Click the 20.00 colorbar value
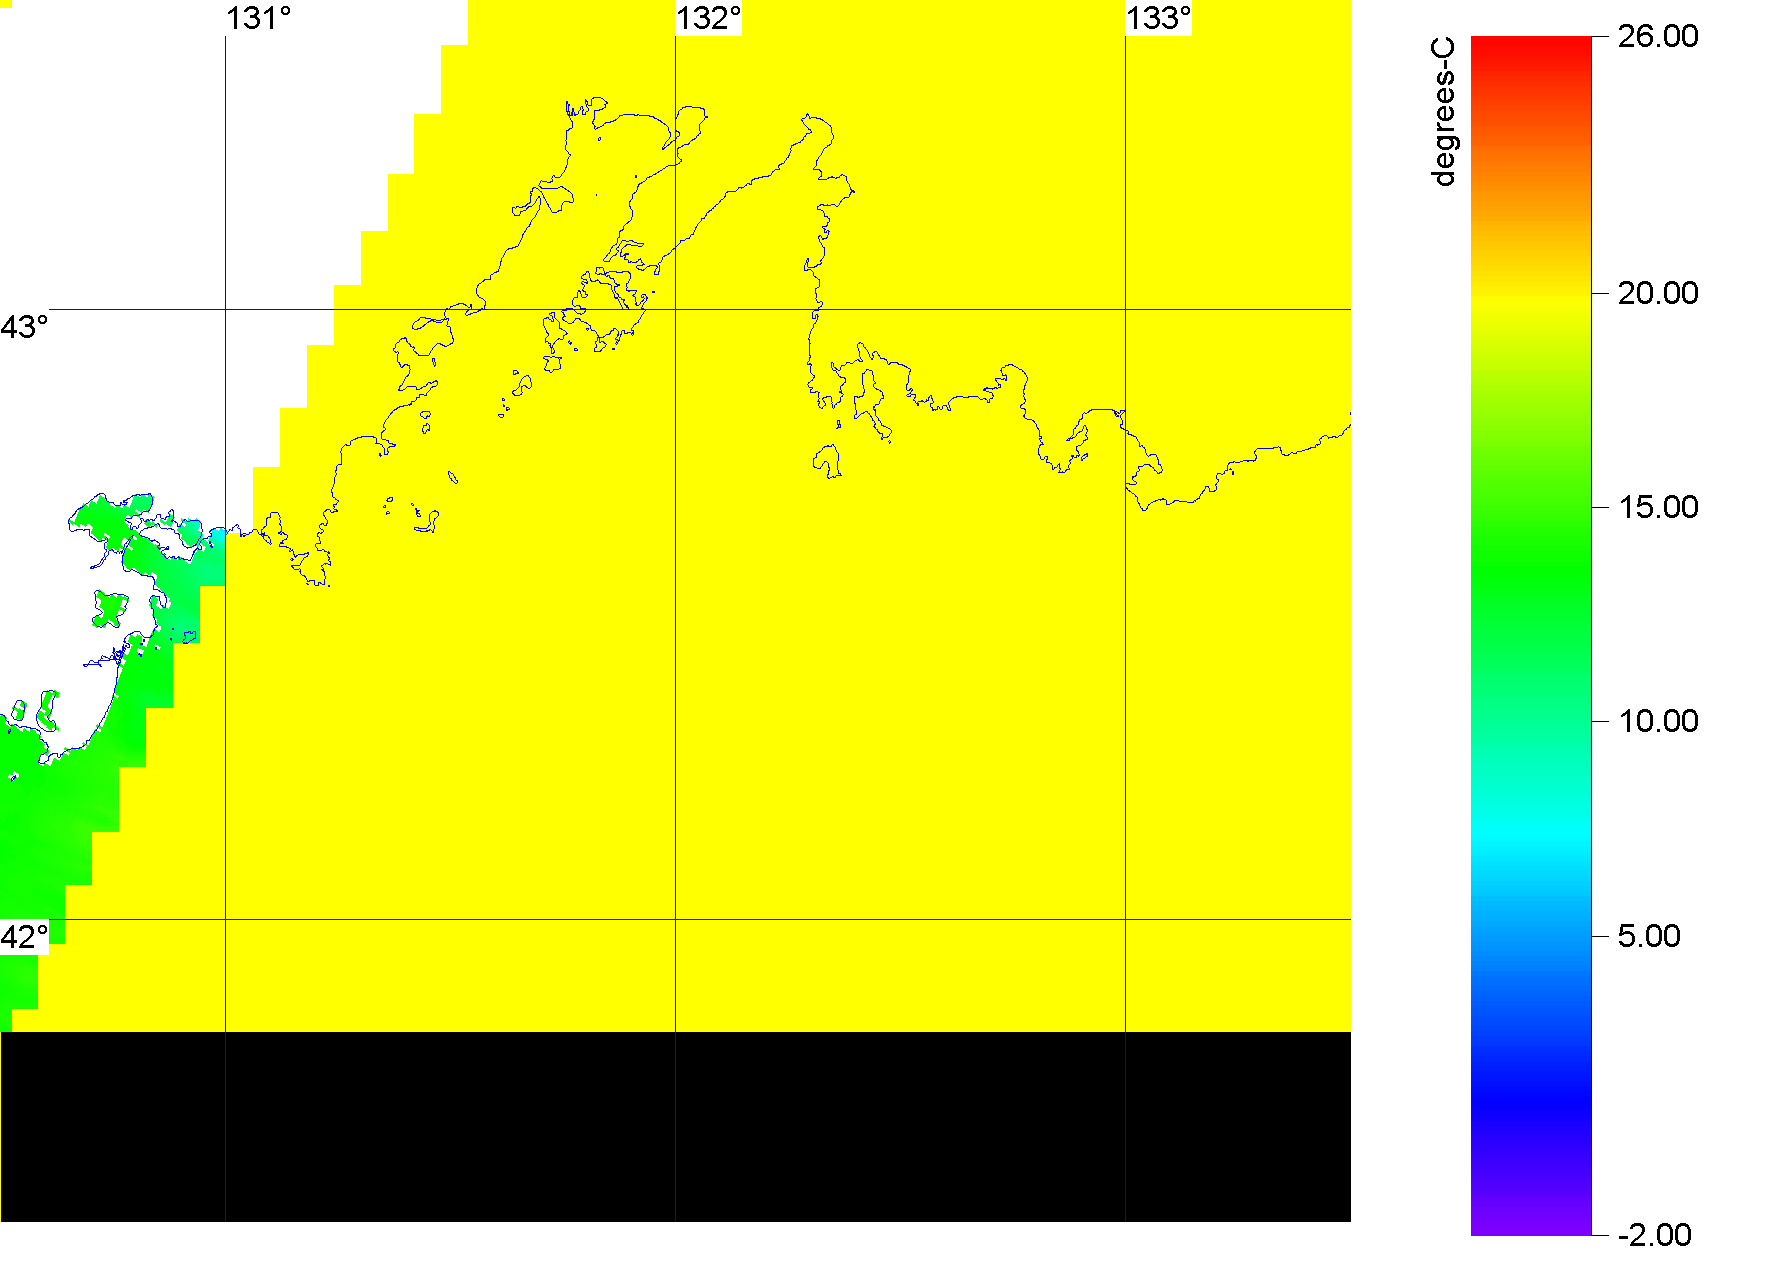This screenshot has height=1272, width=1789. coord(1658,293)
